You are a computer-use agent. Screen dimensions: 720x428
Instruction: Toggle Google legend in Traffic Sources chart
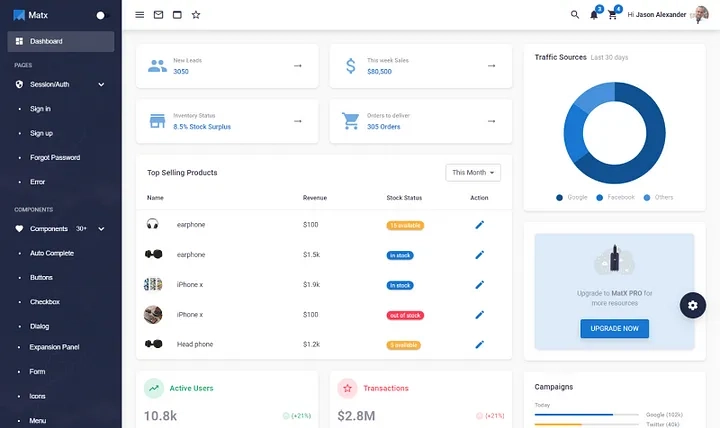coord(572,197)
